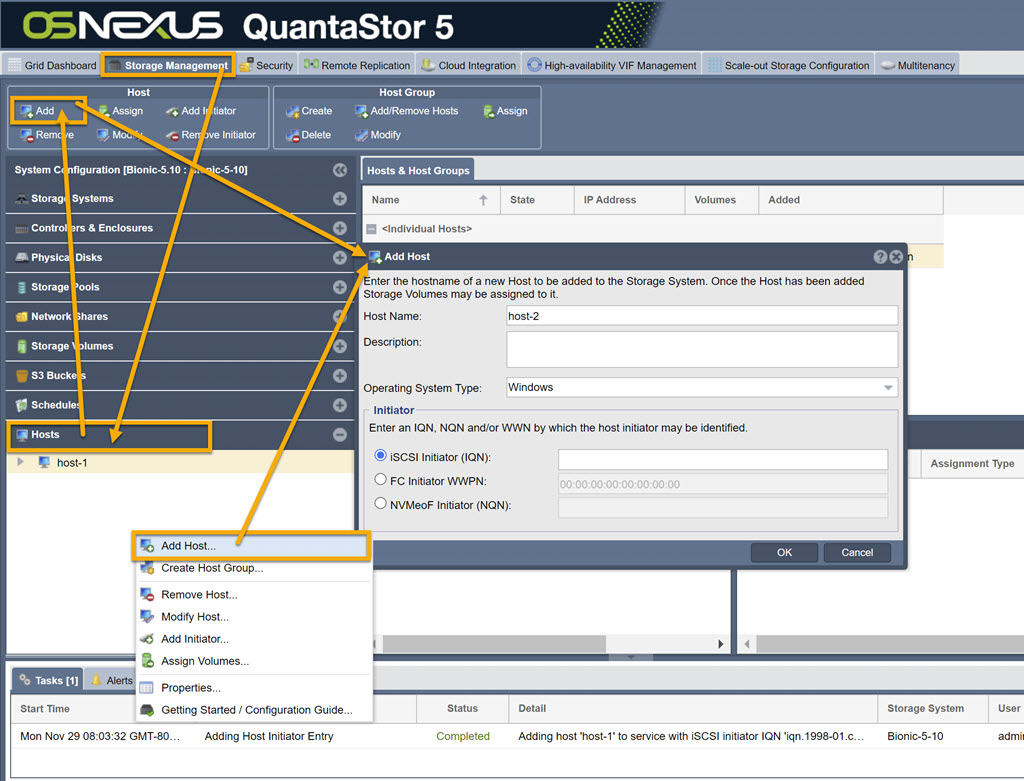1024x781 pixels.
Task: Click the Host Group Modify icon
Action: pyautogui.click(x=361, y=135)
